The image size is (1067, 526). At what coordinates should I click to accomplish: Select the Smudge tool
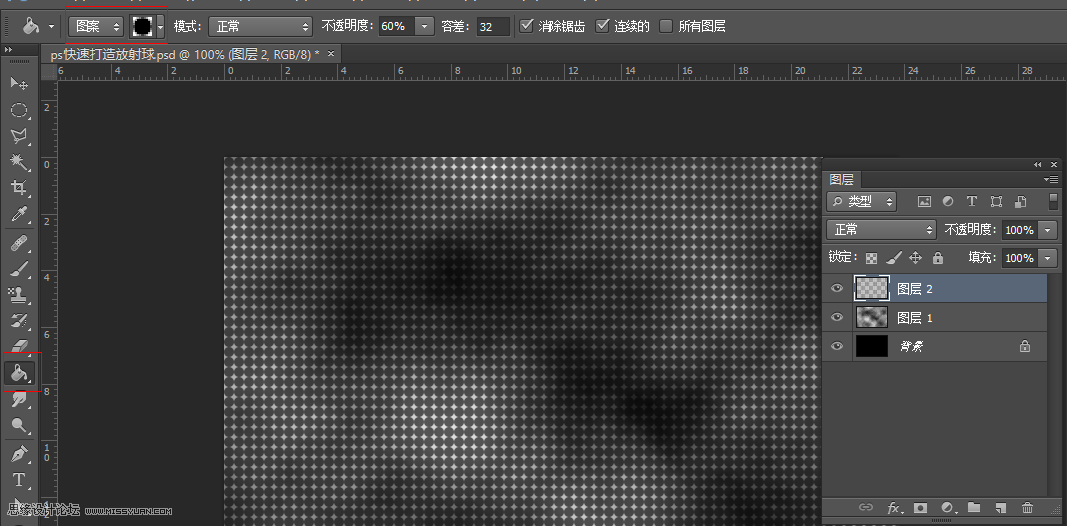click(19, 399)
